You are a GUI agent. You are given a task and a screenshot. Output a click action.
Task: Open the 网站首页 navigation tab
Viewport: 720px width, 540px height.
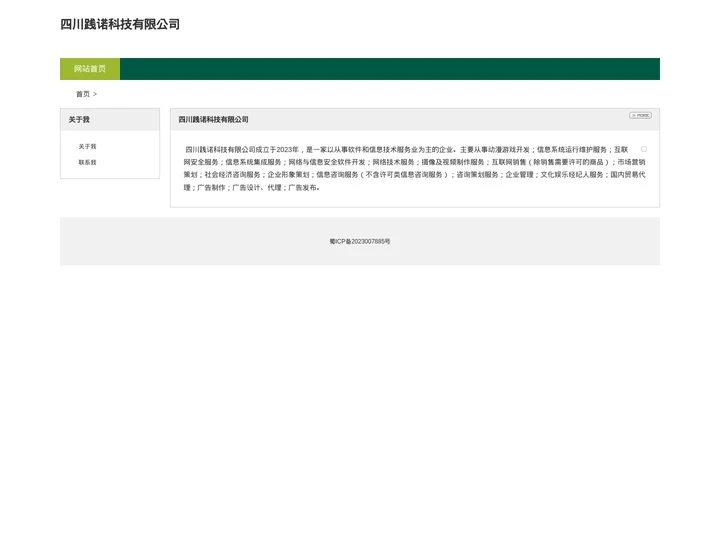[90, 69]
